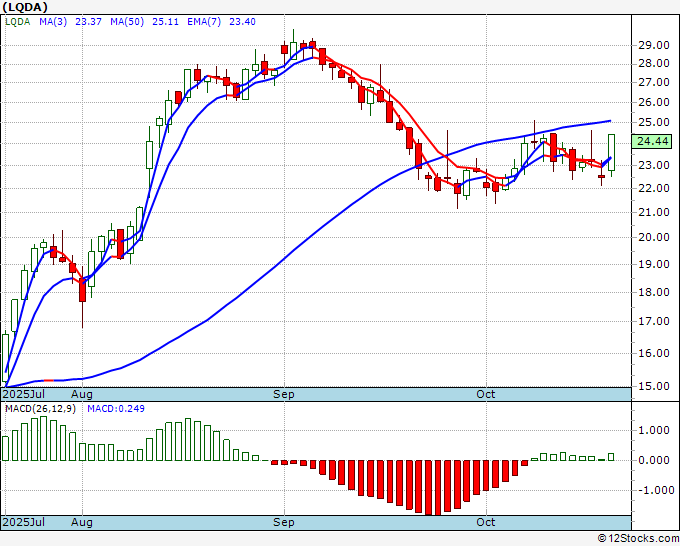Click the current price tag 24.44
Image resolution: width=680 pixels, height=546 pixels.
coord(652,141)
